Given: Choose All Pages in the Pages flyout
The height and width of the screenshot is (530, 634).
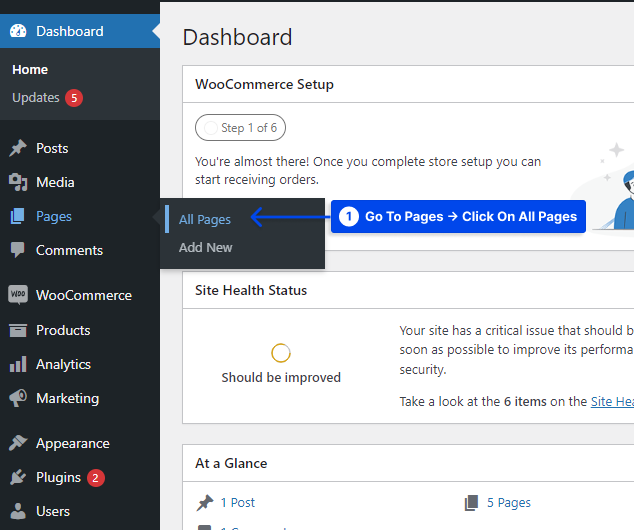Looking at the screenshot, I should tap(205, 220).
